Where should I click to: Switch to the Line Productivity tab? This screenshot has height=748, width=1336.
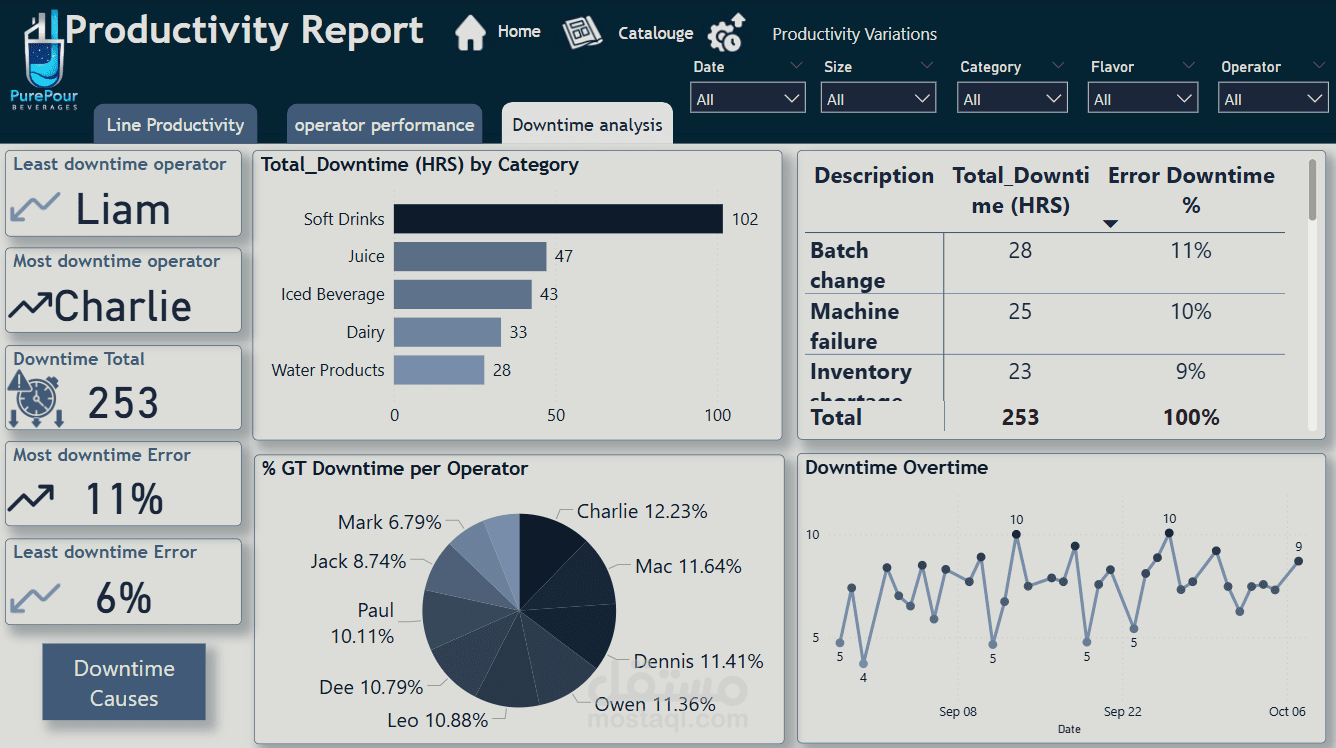[175, 124]
